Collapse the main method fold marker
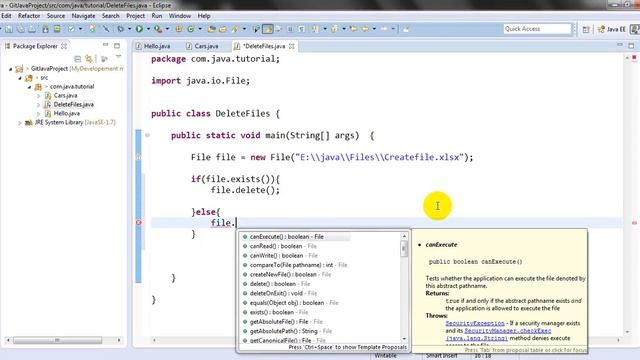The height and width of the screenshot is (360, 640). pos(147,135)
